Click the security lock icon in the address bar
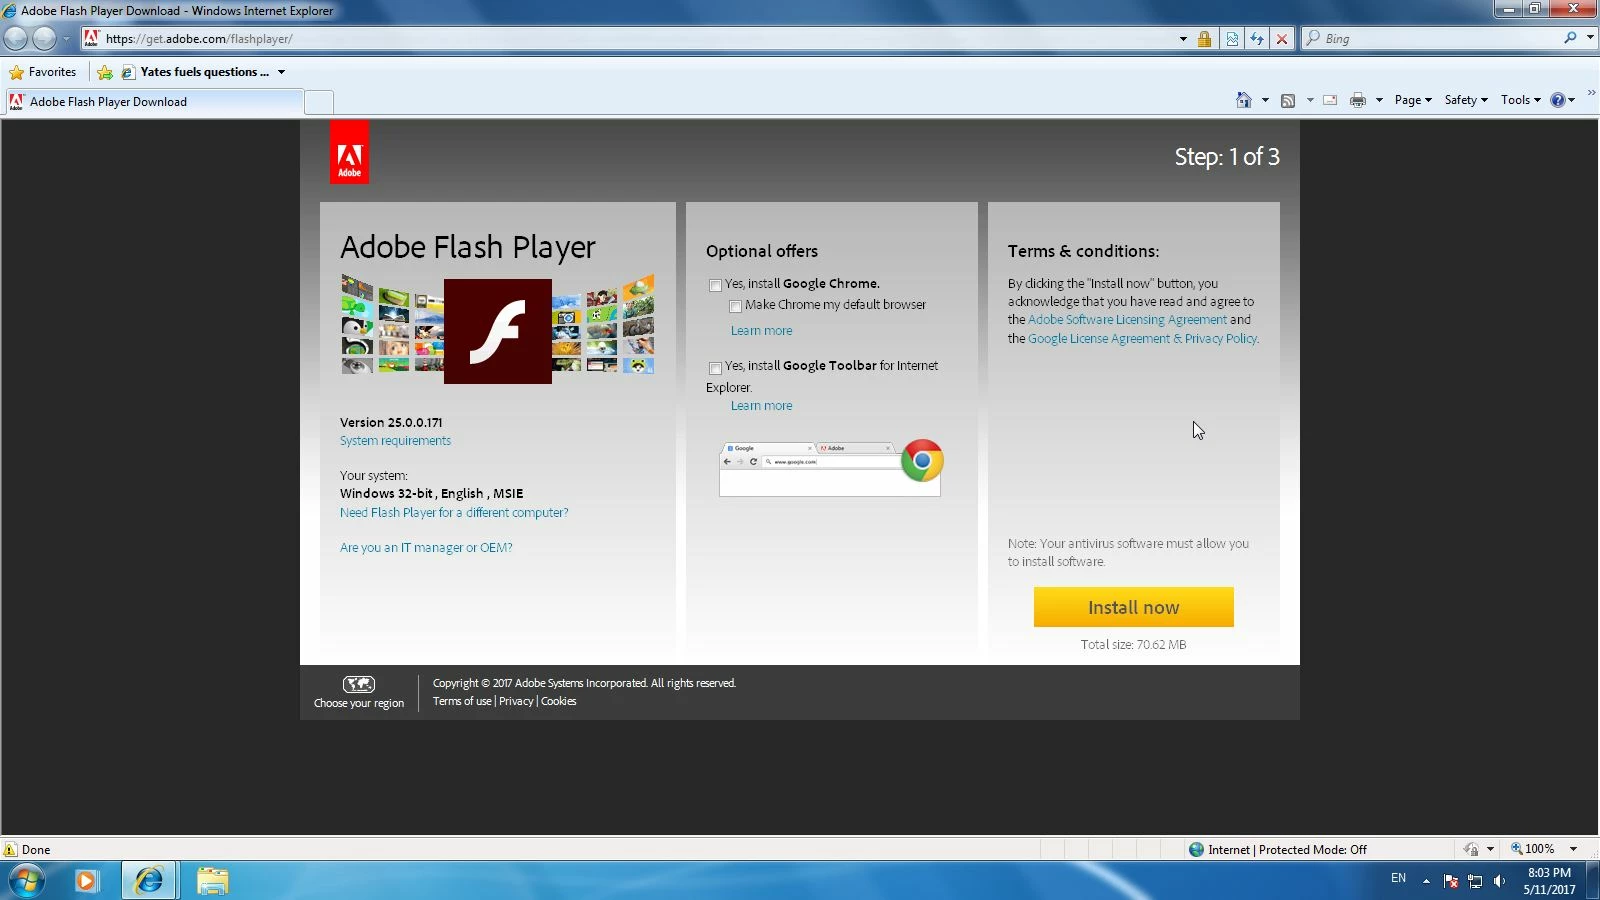 click(1204, 39)
